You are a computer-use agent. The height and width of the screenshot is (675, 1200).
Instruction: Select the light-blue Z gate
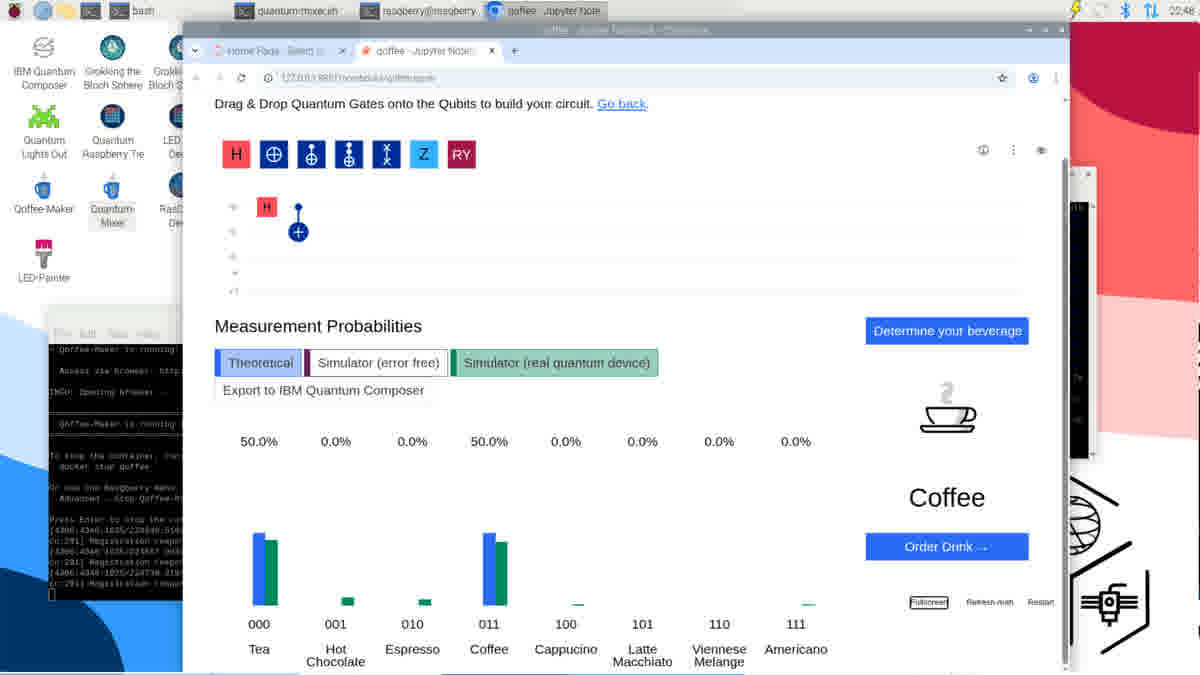point(424,154)
